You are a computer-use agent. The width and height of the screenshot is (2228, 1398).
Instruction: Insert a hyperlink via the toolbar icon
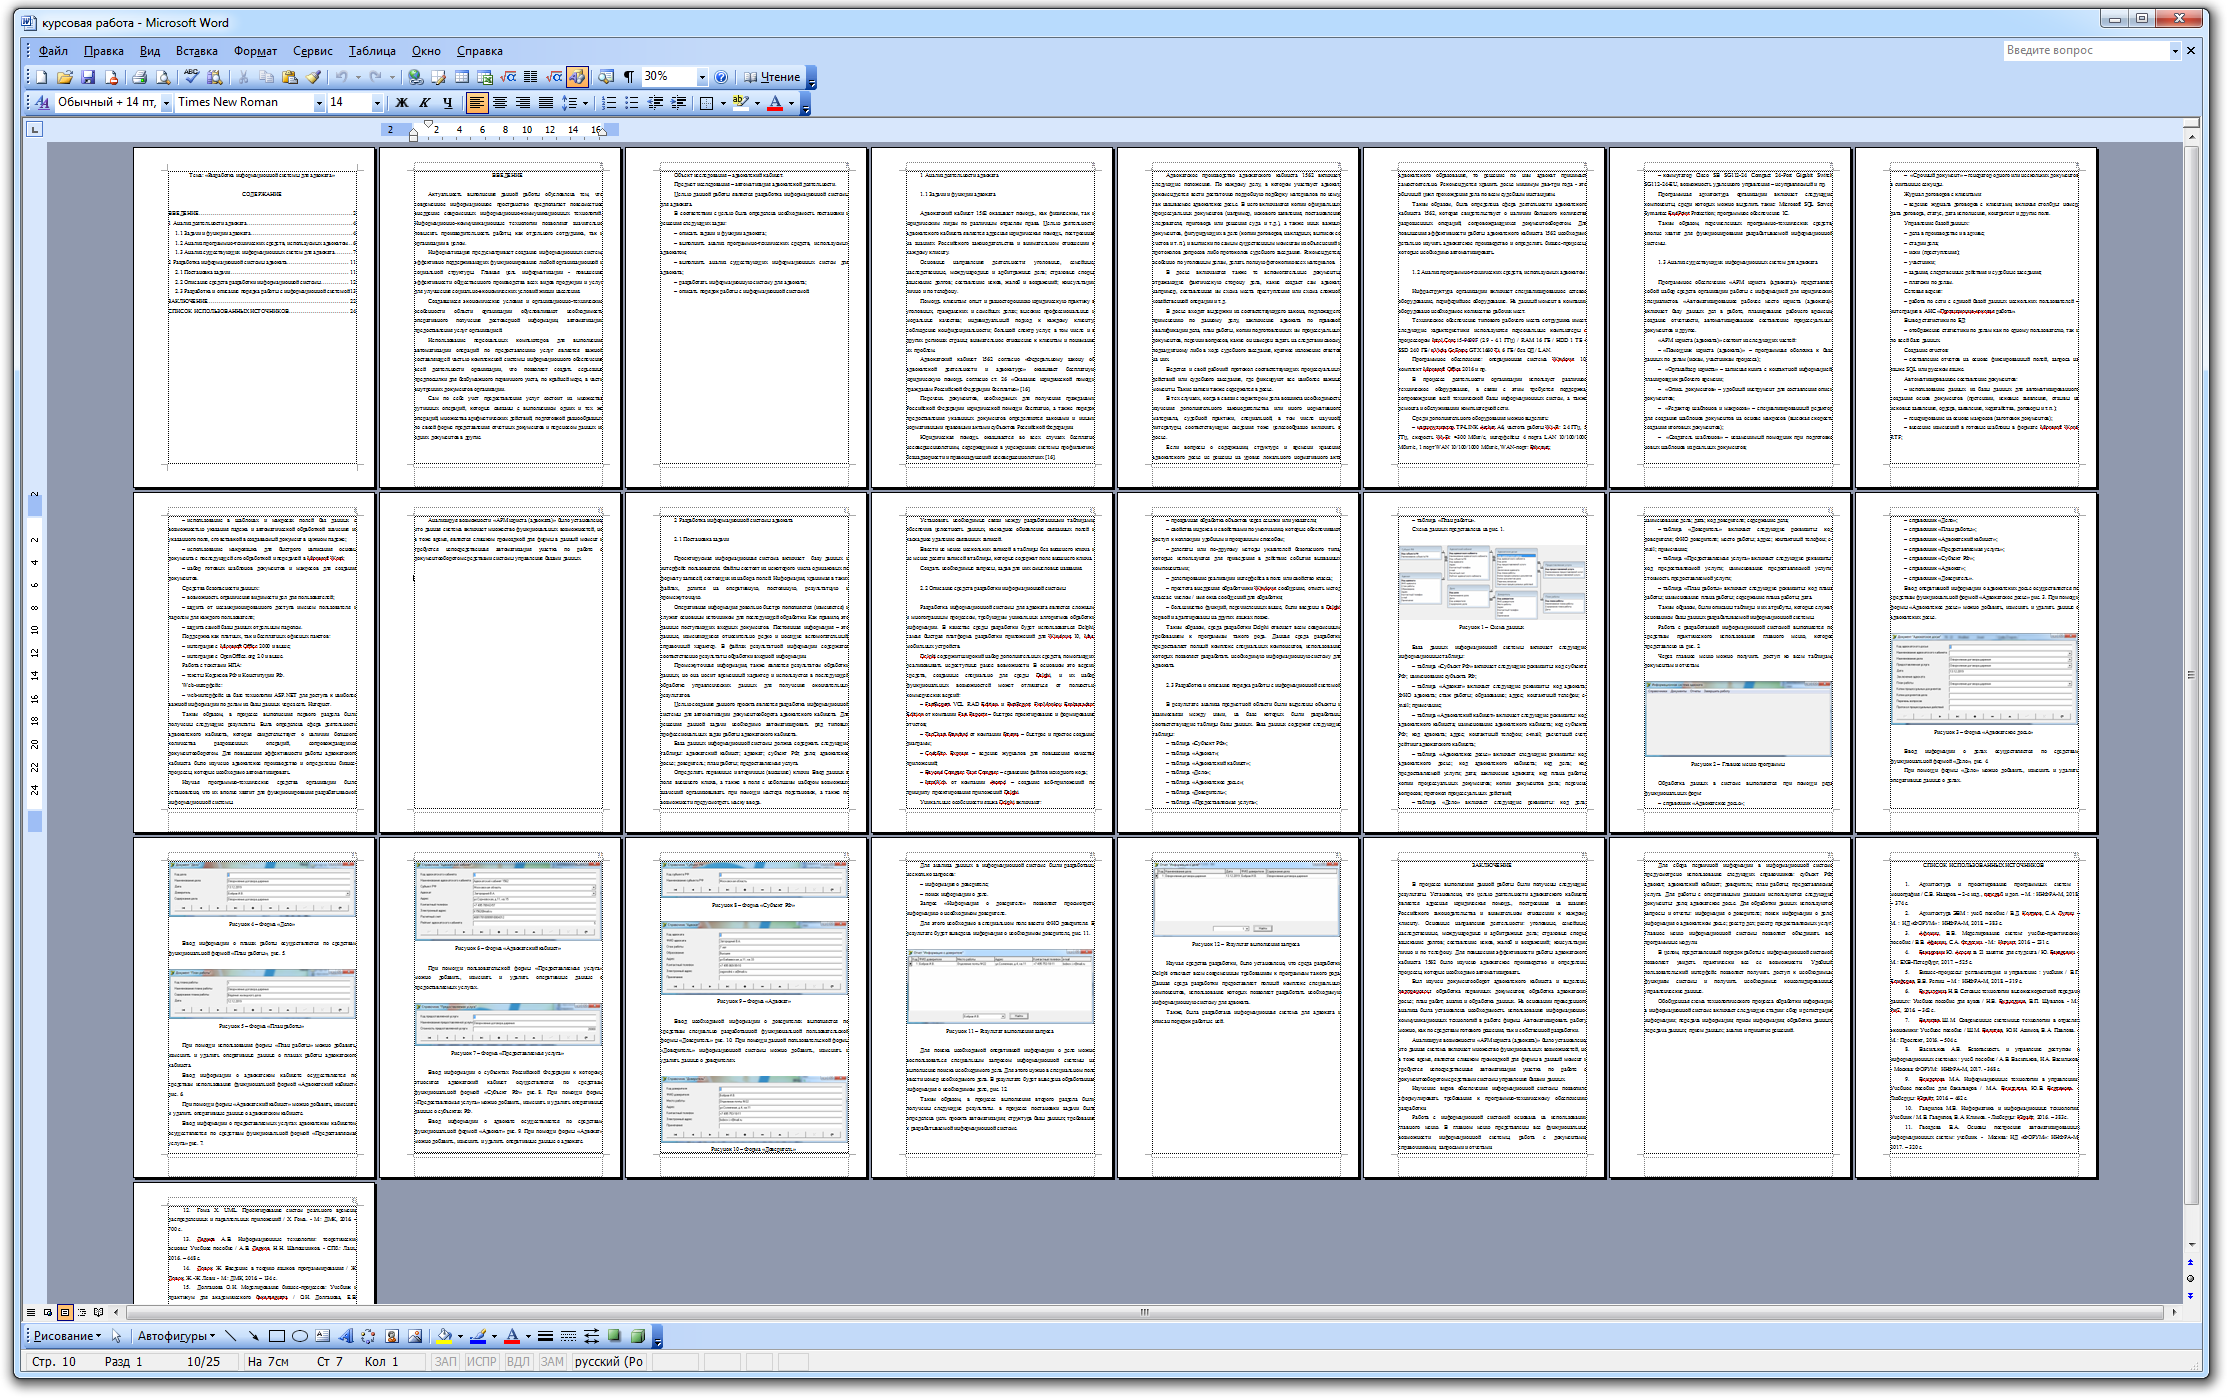(415, 77)
